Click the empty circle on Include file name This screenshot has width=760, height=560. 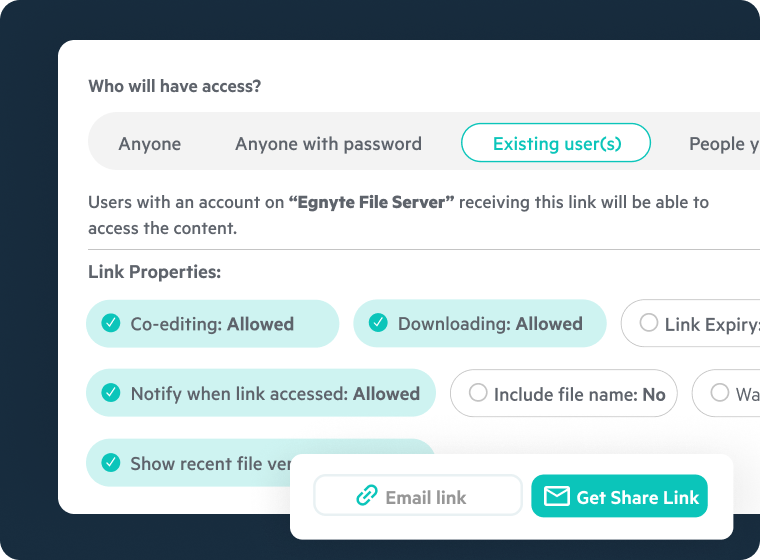(x=478, y=393)
